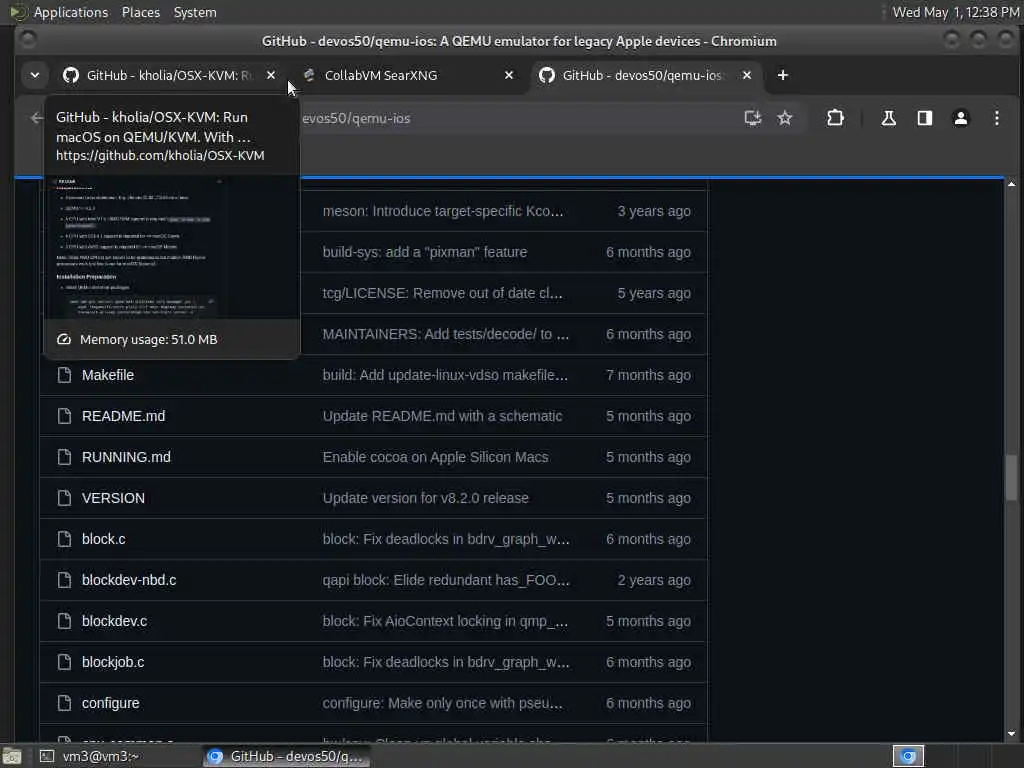Open README.md file
This screenshot has height=768, width=1024.
(123, 416)
